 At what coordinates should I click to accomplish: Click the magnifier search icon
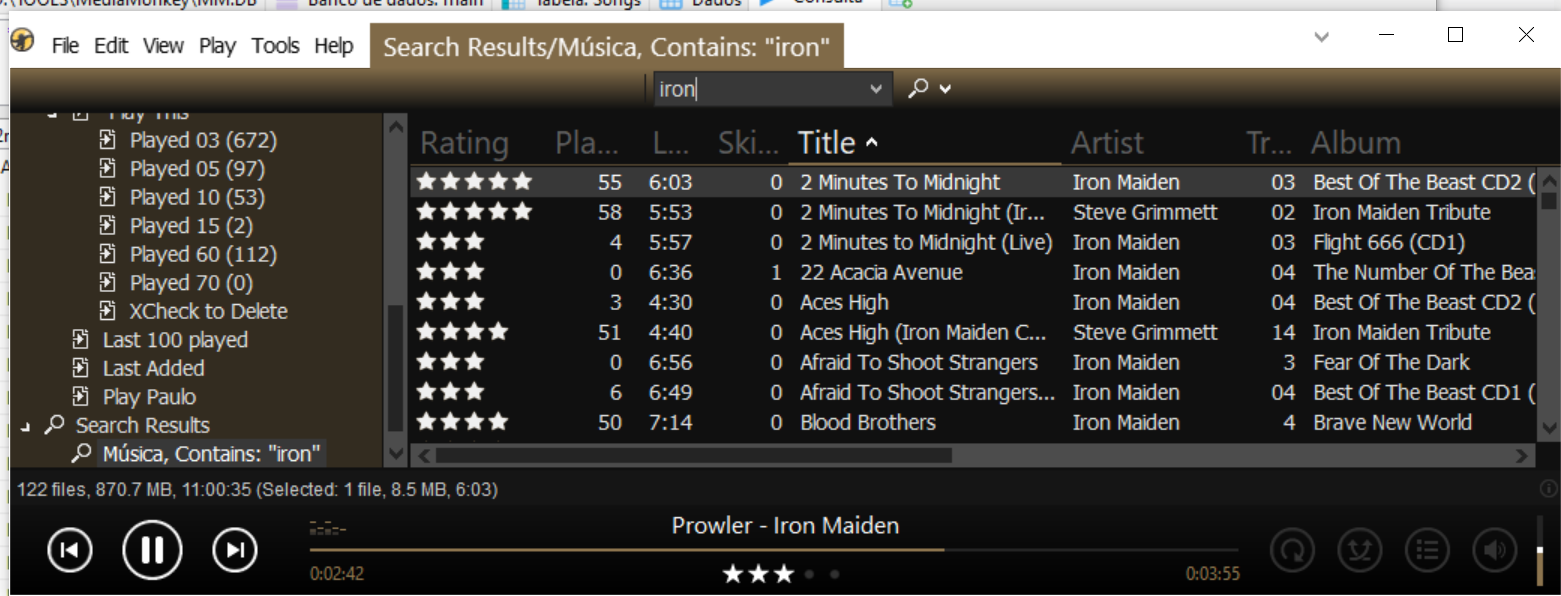[x=917, y=89]
